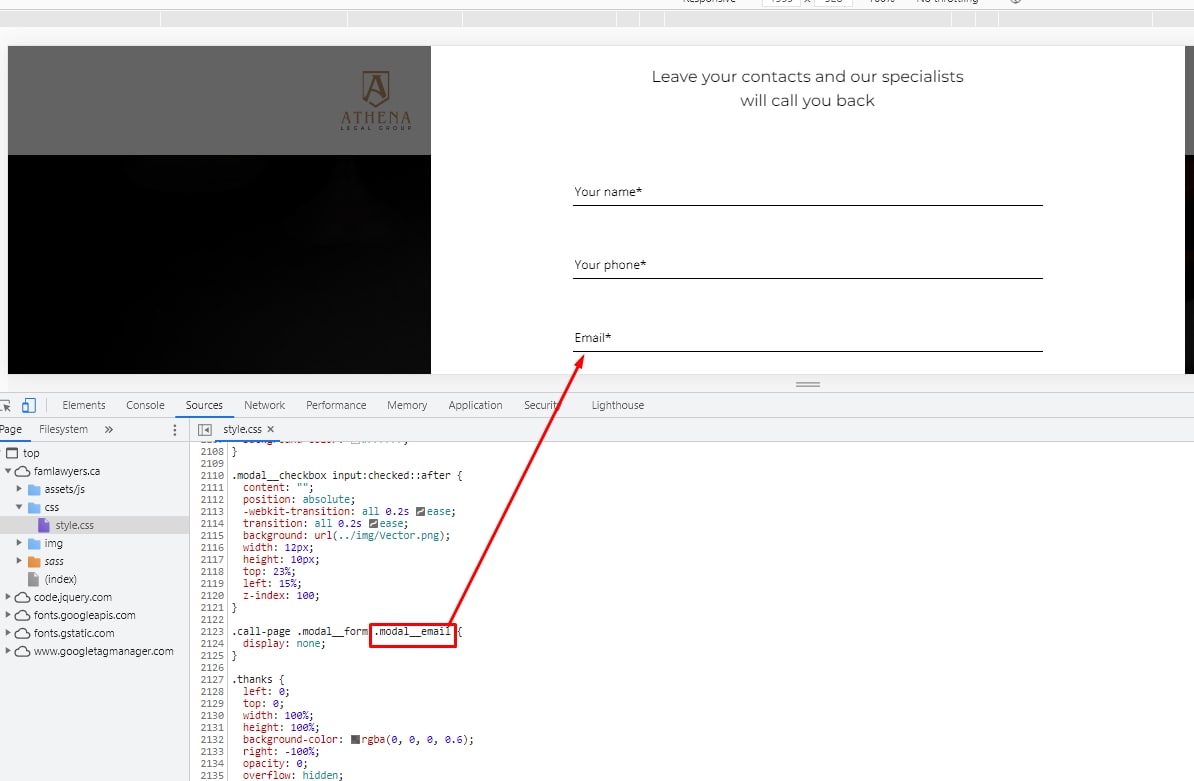1194x781 pixels.
Task: Click line number 2123 in gutter
Action: coord(212,632)
